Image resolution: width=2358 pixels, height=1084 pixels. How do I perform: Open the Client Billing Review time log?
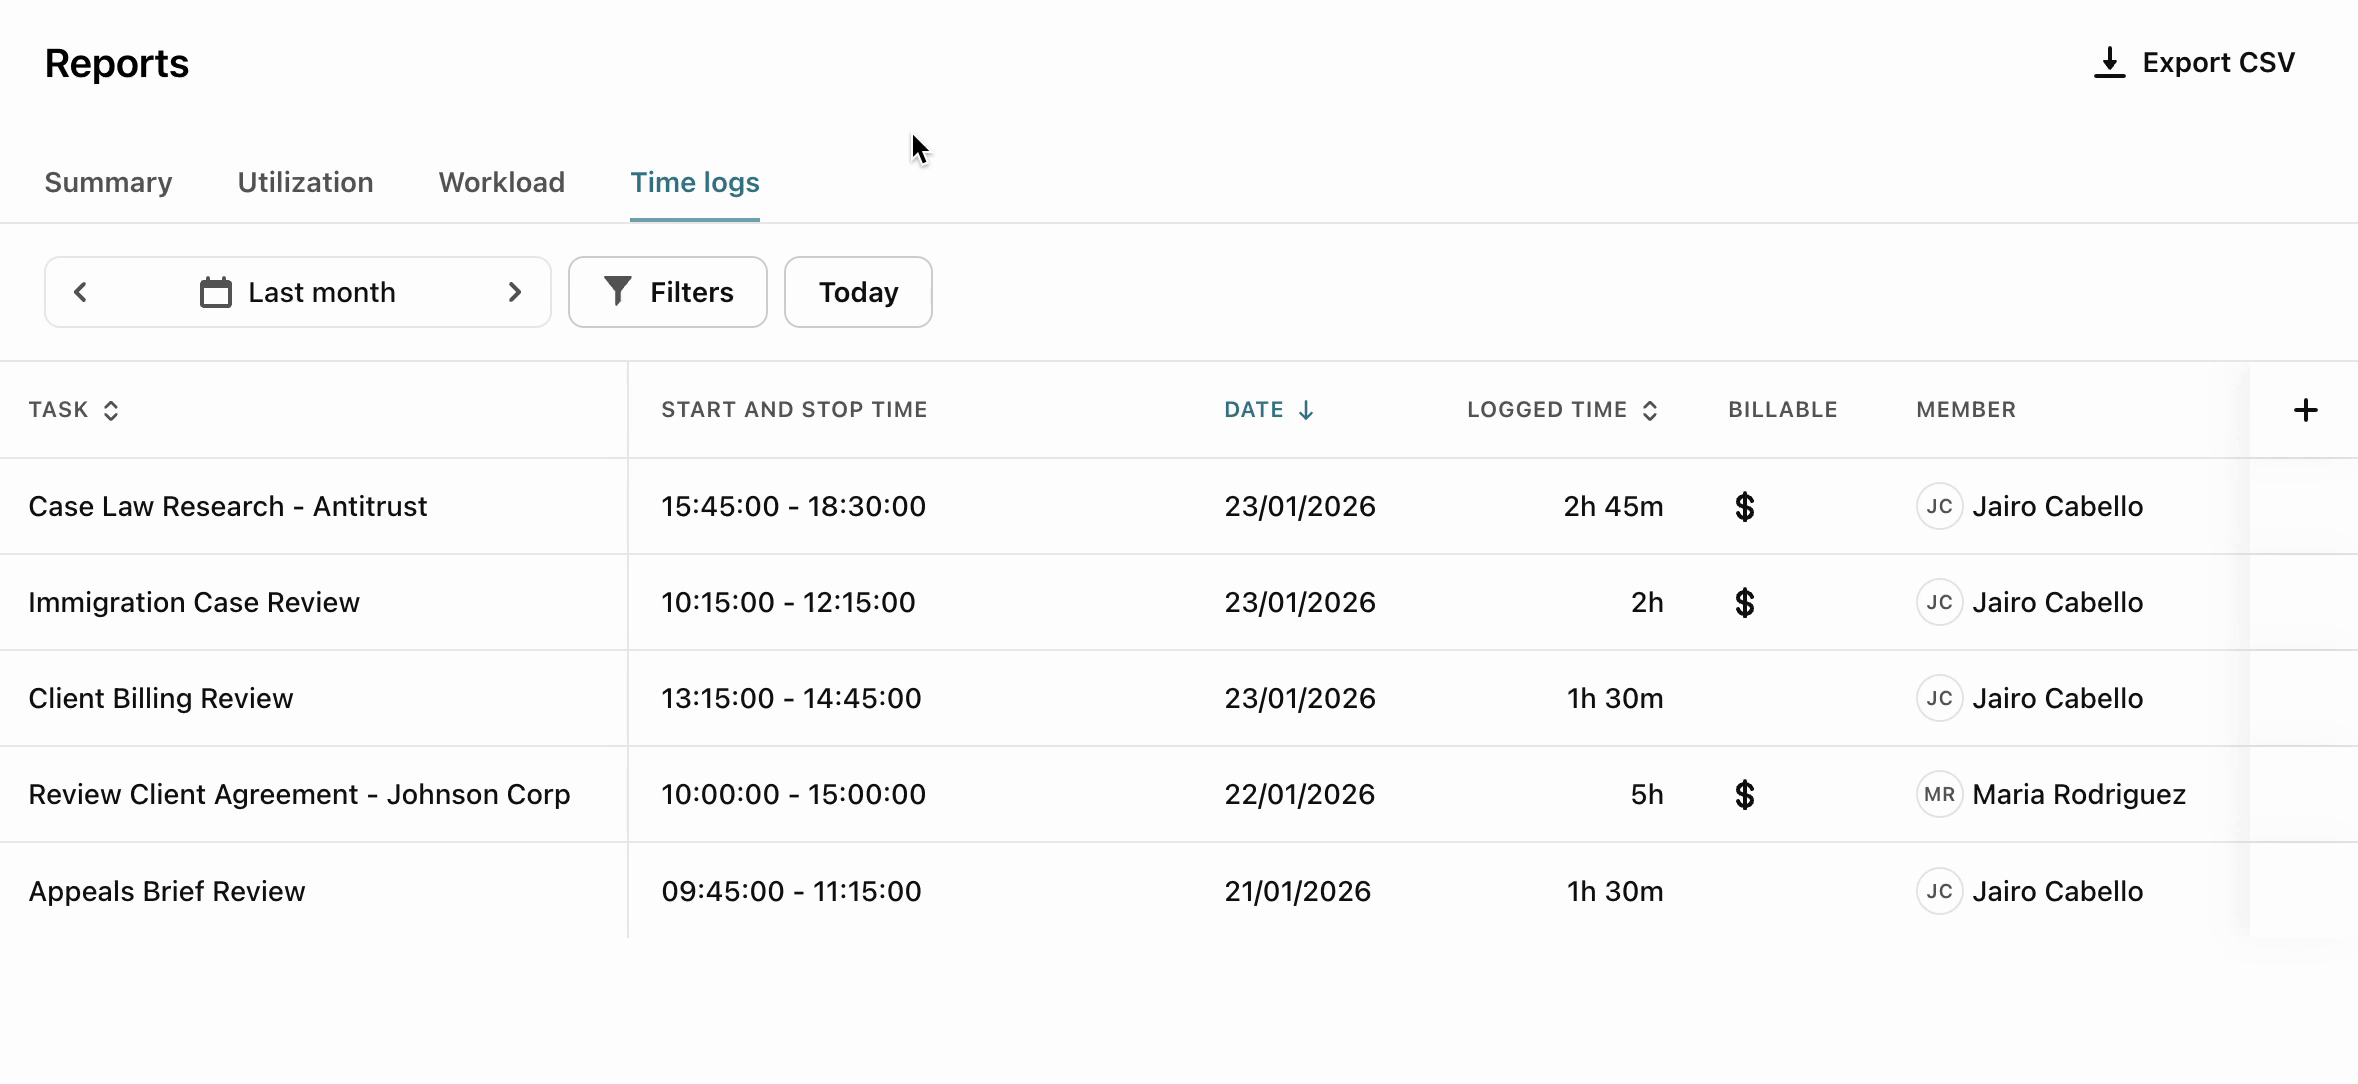point(161,699)
